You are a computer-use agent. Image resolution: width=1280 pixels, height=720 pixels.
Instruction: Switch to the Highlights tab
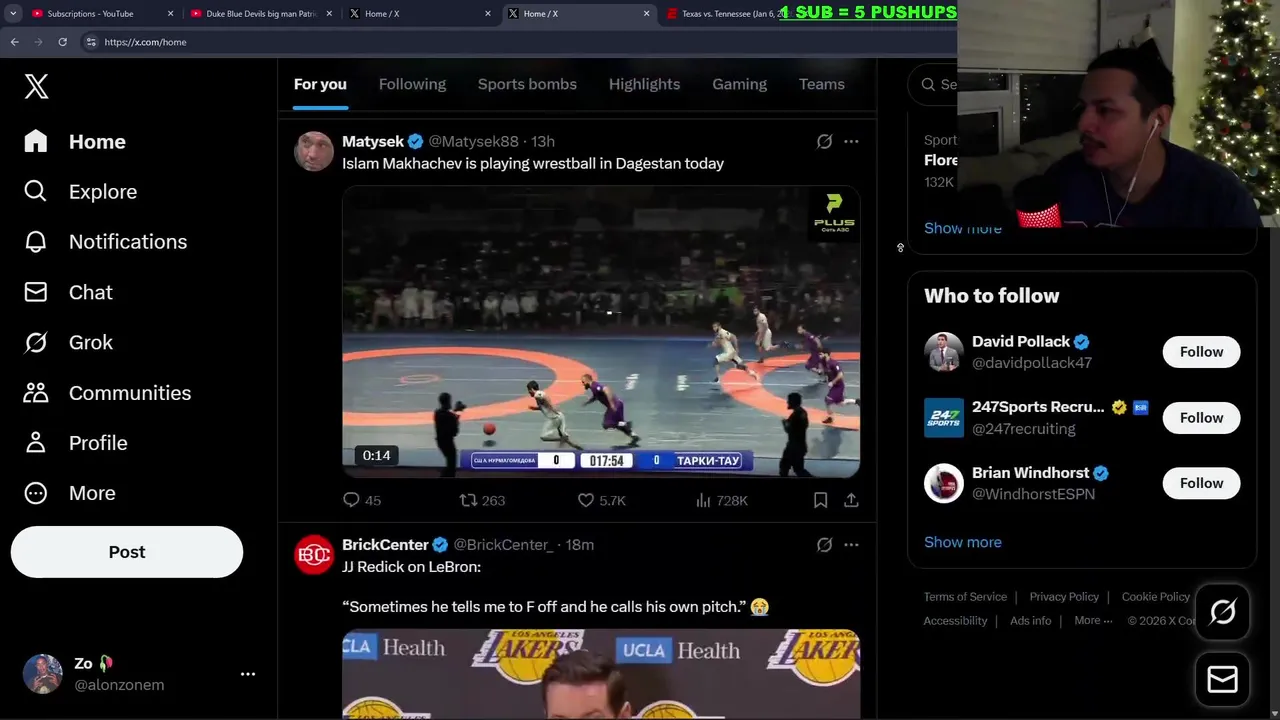pos(644,85)
